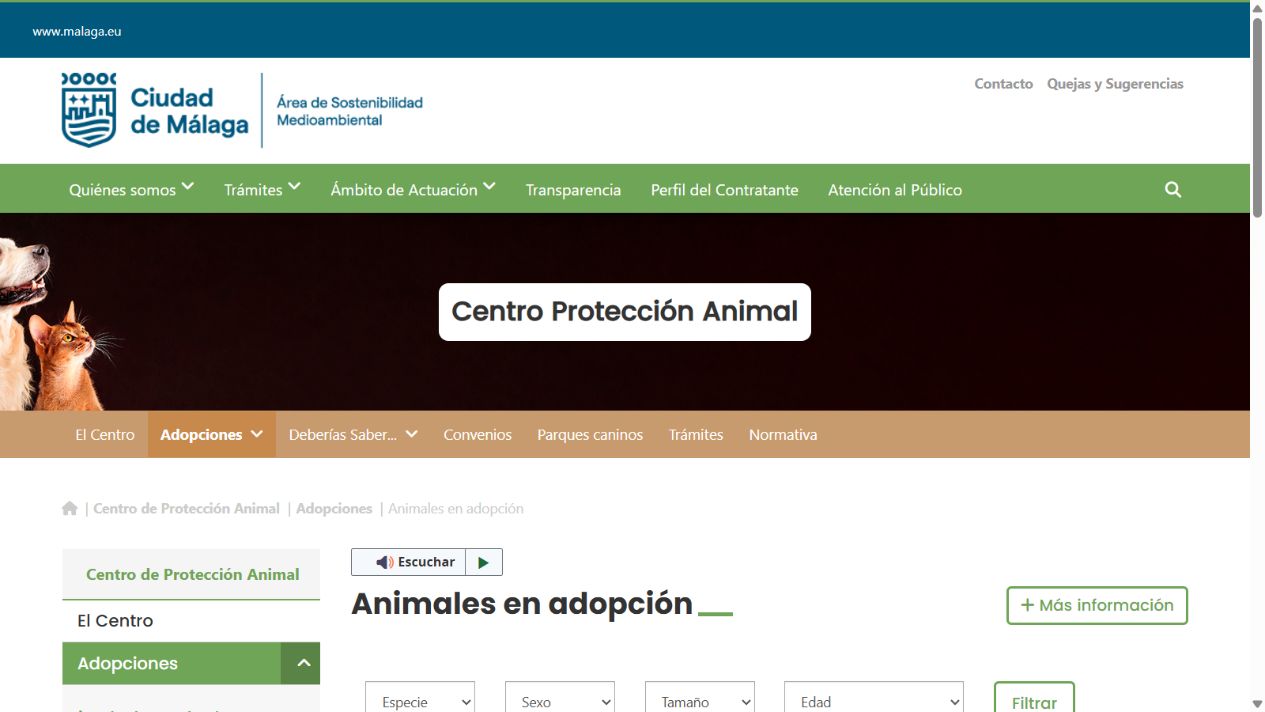
Task: Click the home icon in breadcrumb
Action: coord(70,508)
